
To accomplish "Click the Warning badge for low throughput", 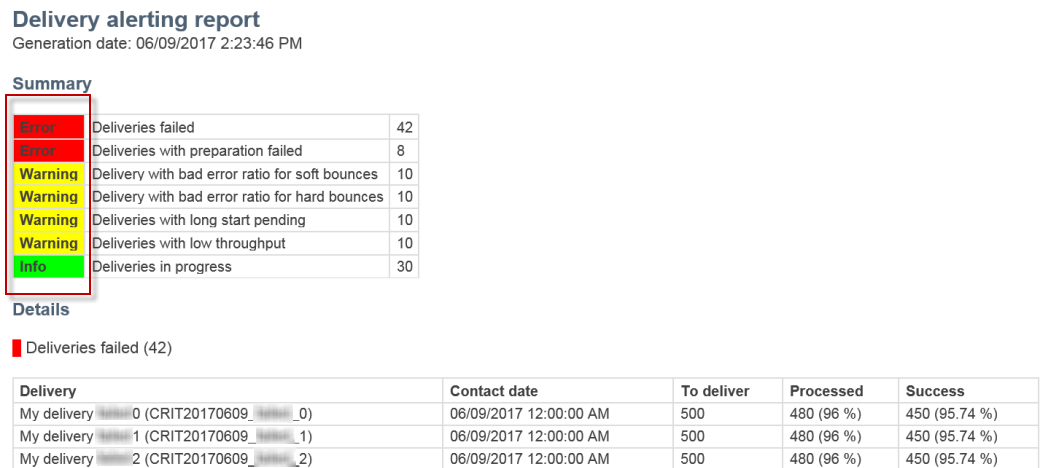I will click(49, 243).
